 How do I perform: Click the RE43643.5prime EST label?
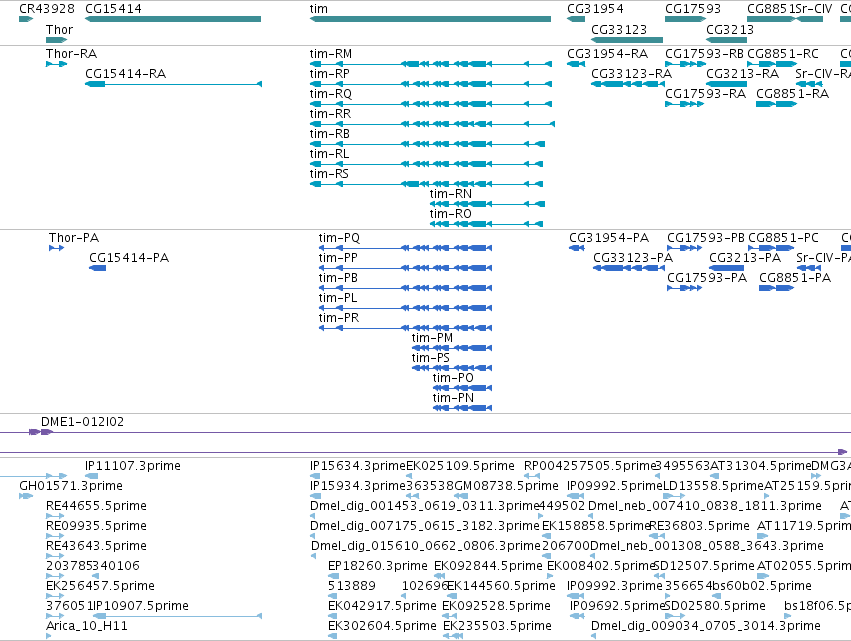(97, 546)
